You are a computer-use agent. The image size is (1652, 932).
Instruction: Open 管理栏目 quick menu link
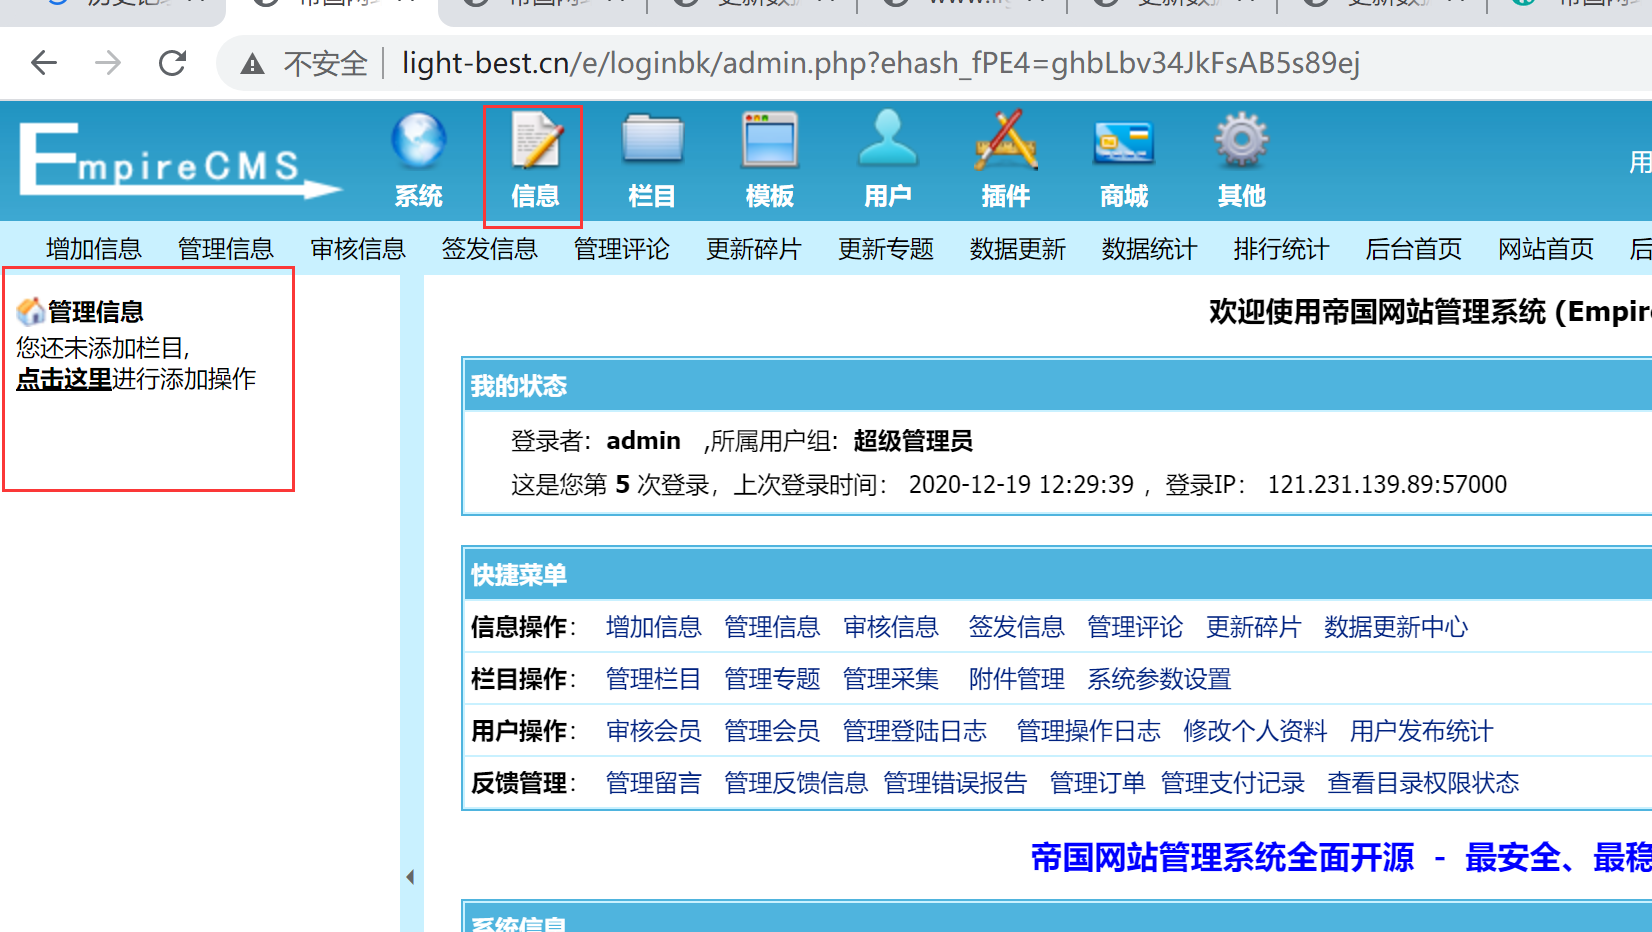coord(653,679)
